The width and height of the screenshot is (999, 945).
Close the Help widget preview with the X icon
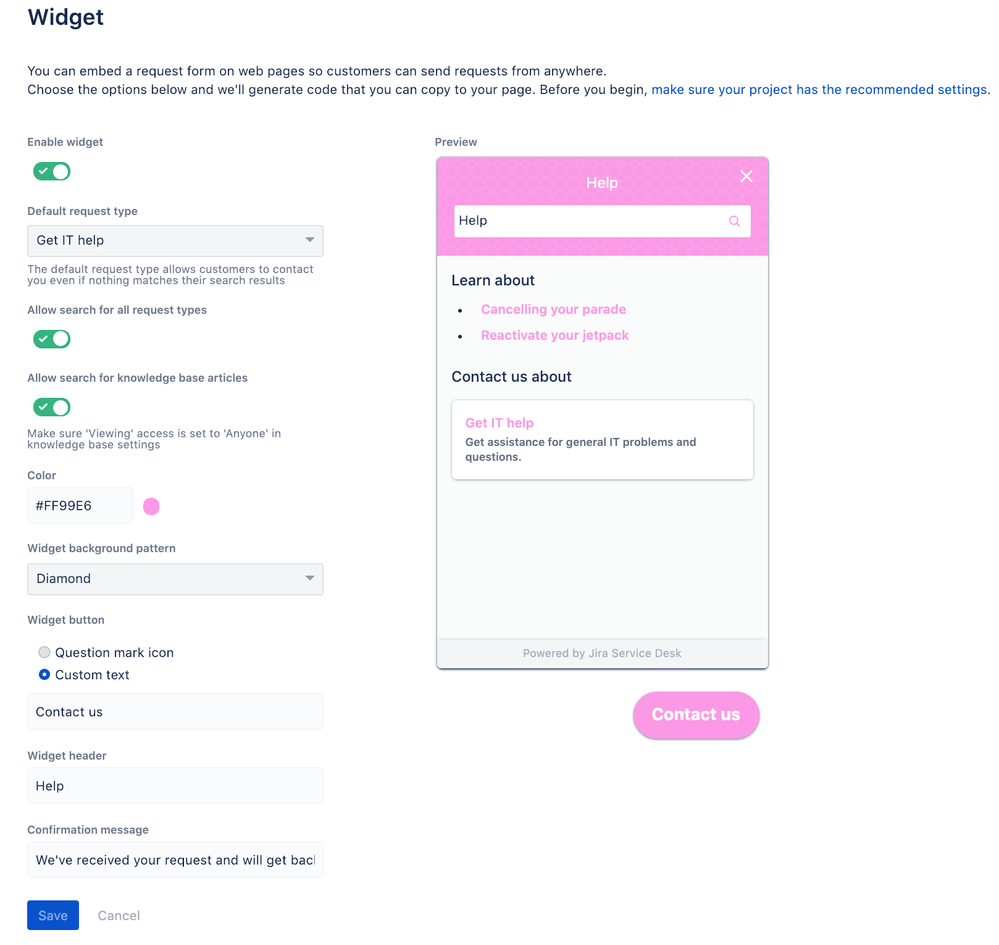click(746, 176)
